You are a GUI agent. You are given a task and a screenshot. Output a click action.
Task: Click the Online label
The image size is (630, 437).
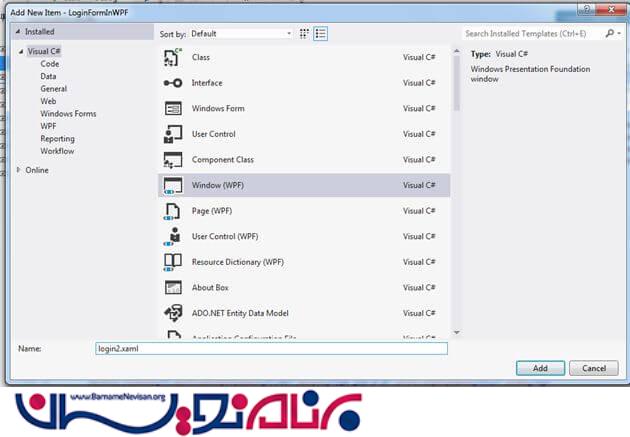coord(37,170)
